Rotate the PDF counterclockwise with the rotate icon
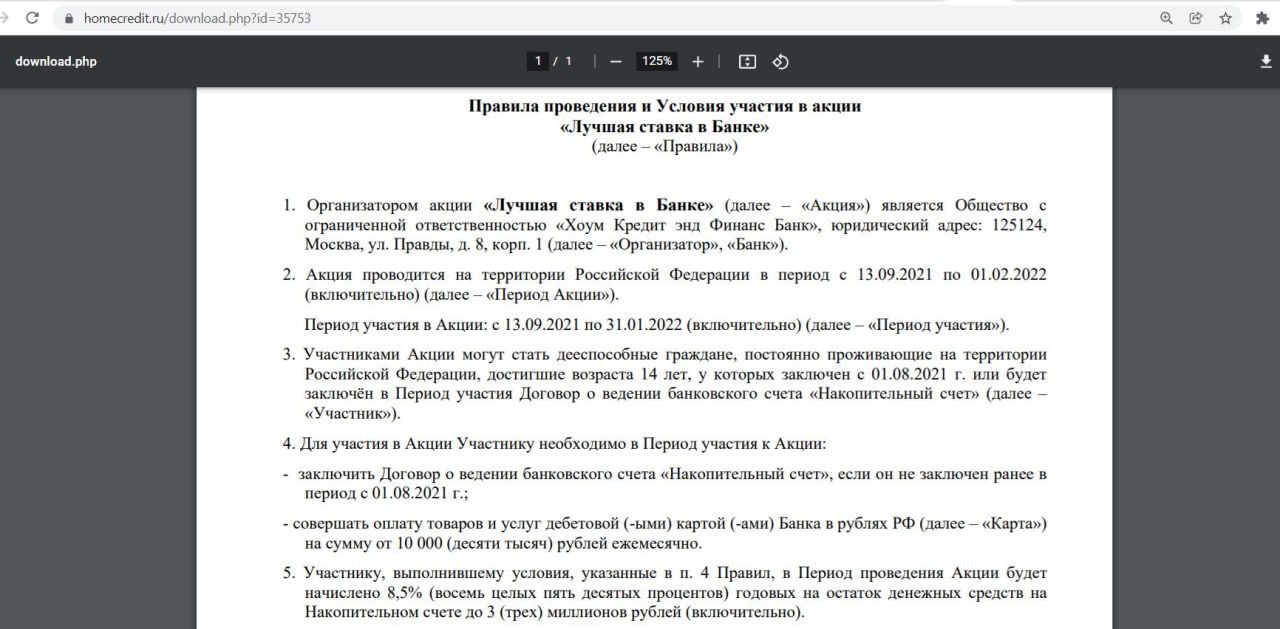This screenshot has width=1280, height=629. (781, 61)
